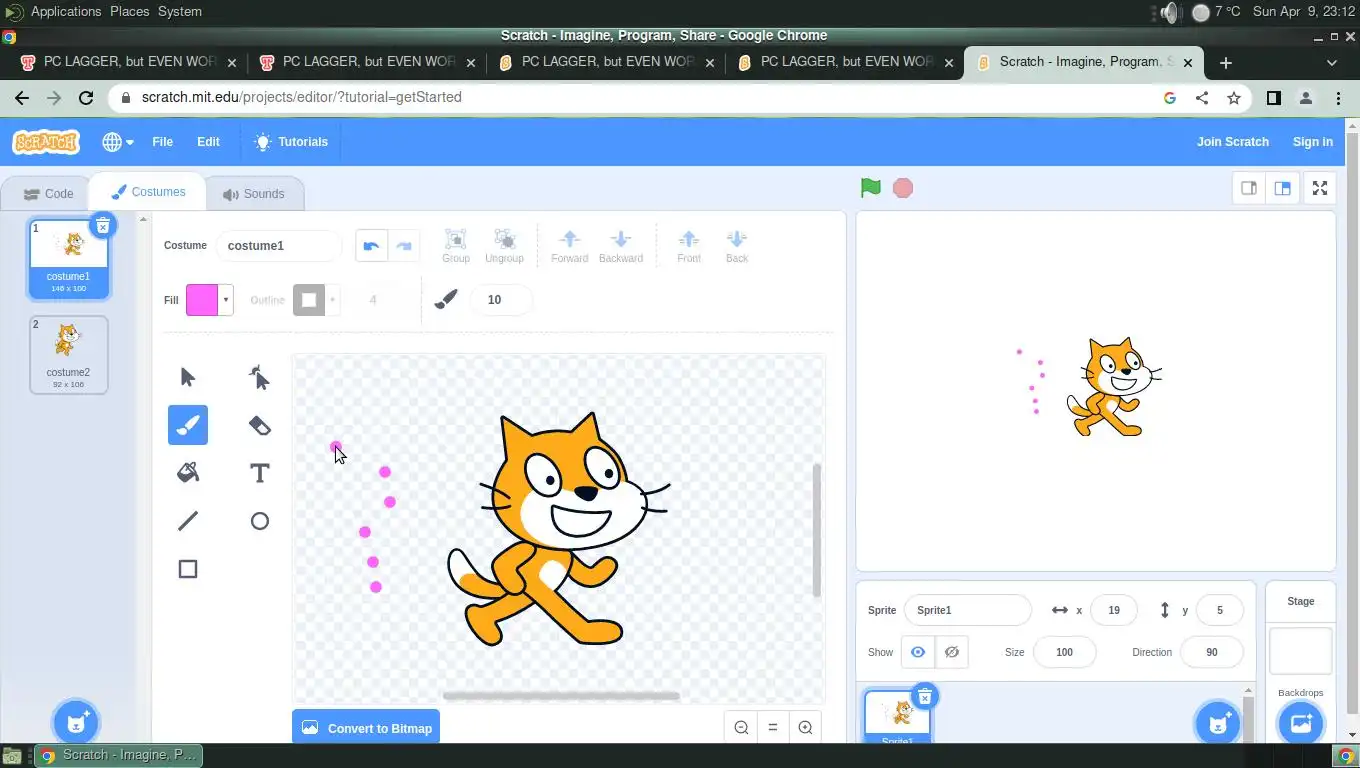
Task: Reset costume canvas zoom
Action: pos(773,728)
